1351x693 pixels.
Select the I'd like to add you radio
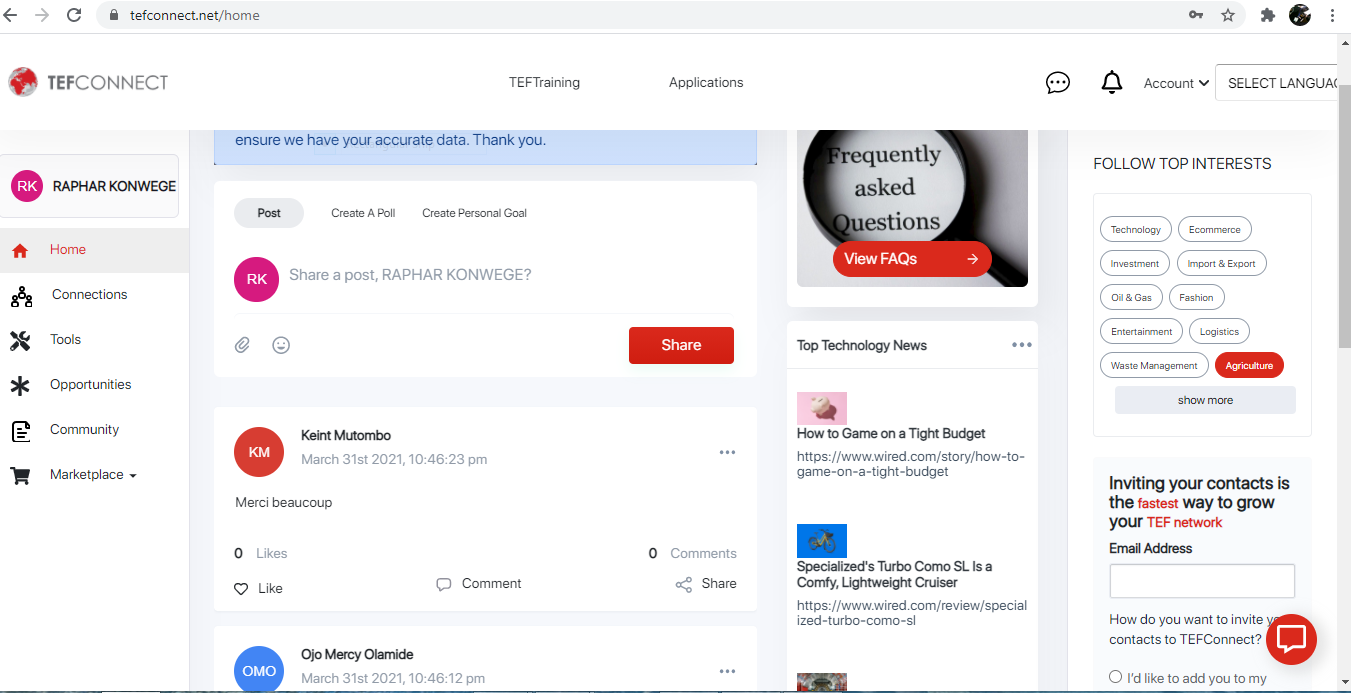(1116, 677)
